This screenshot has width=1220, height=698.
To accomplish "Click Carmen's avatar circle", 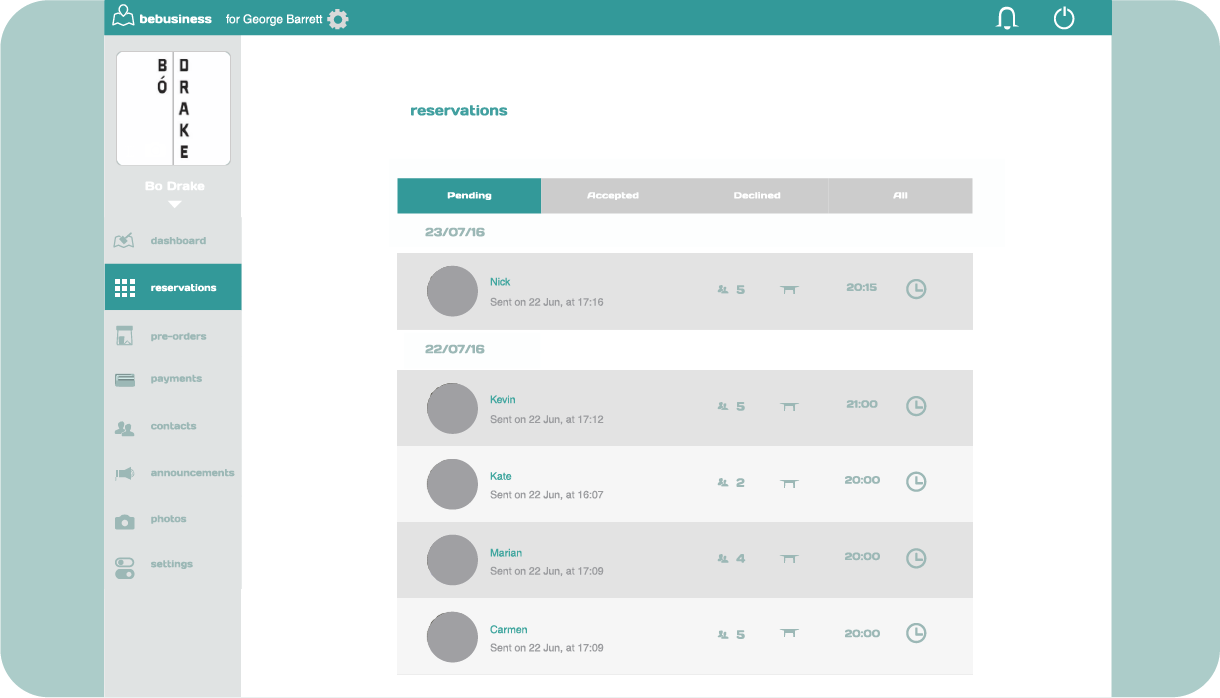I will click(452, 637).
